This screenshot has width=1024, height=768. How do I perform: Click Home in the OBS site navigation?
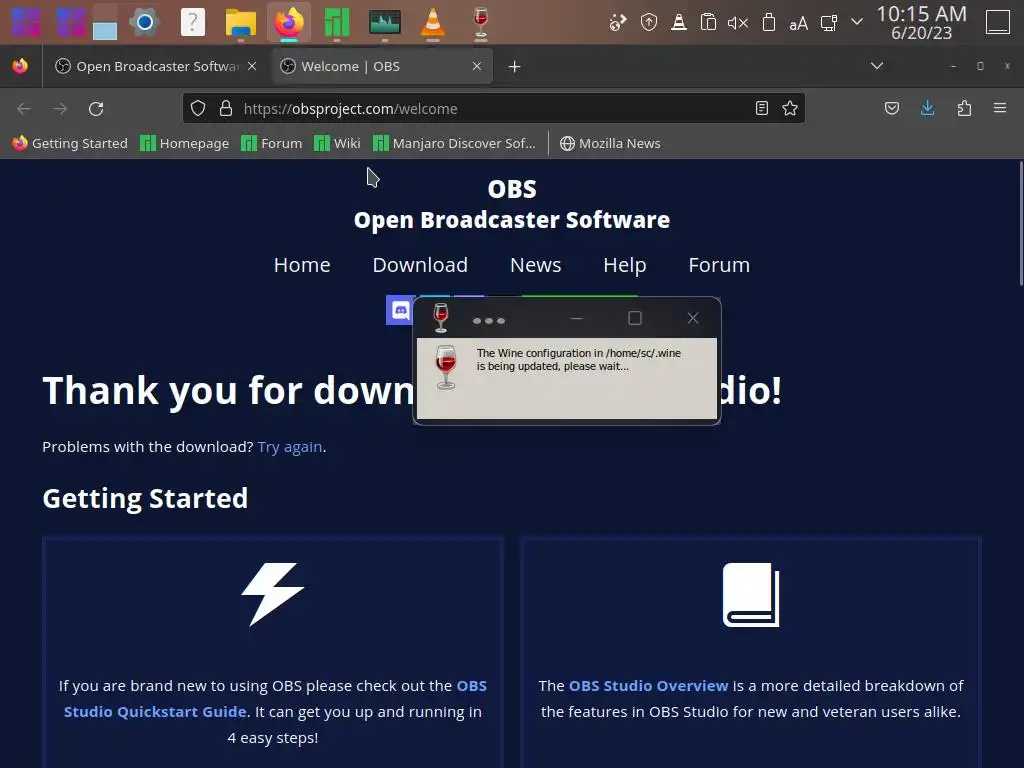point(302,265)
